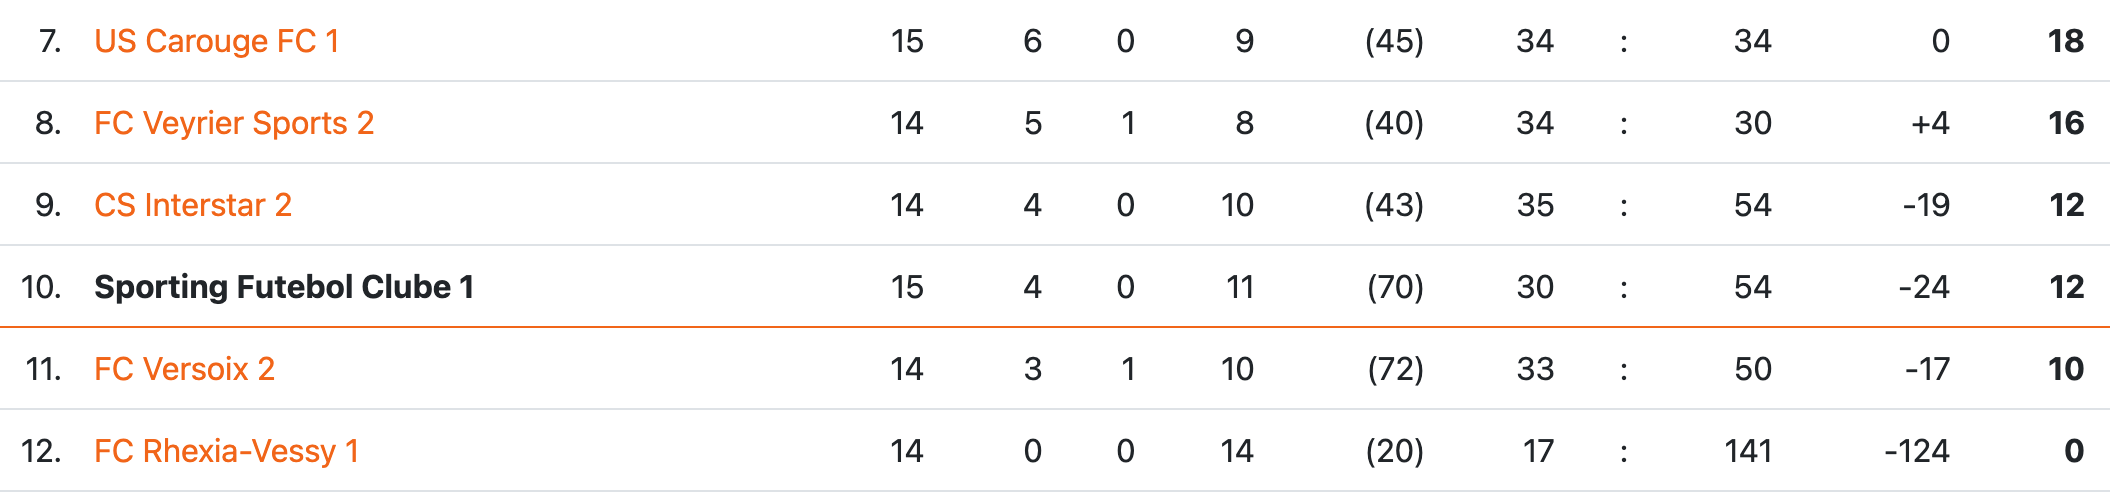Click the bold Sporting Futebol Clube 1 name
The height and width of the screenshot is (492, 2110).
pyautogui.click(x=283, y=287)
